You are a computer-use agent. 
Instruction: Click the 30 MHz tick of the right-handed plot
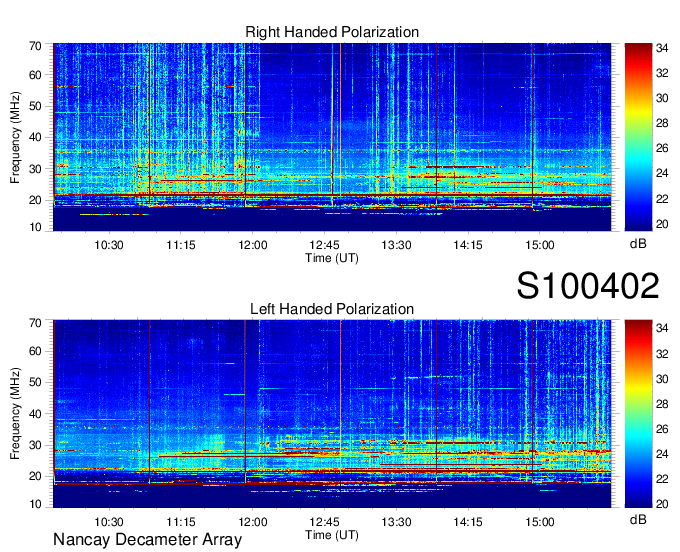(35, 170)
